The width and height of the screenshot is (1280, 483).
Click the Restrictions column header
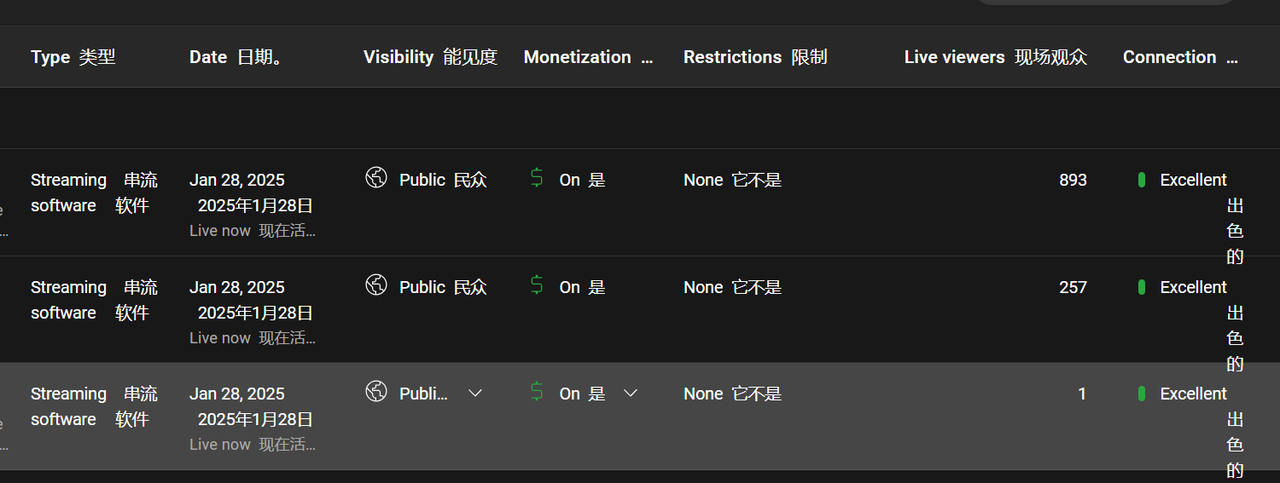[x=755, y=57]
